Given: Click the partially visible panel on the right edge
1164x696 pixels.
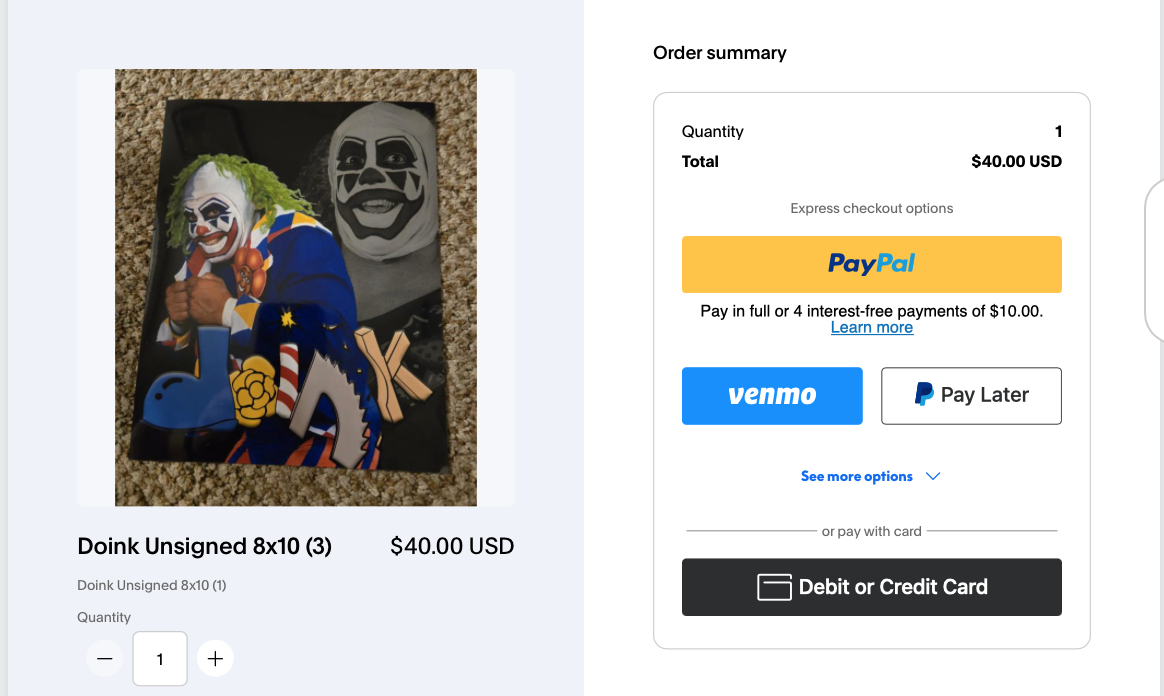Looking at the screenshot, I should pyautogui.click(x=1155, y=260).
